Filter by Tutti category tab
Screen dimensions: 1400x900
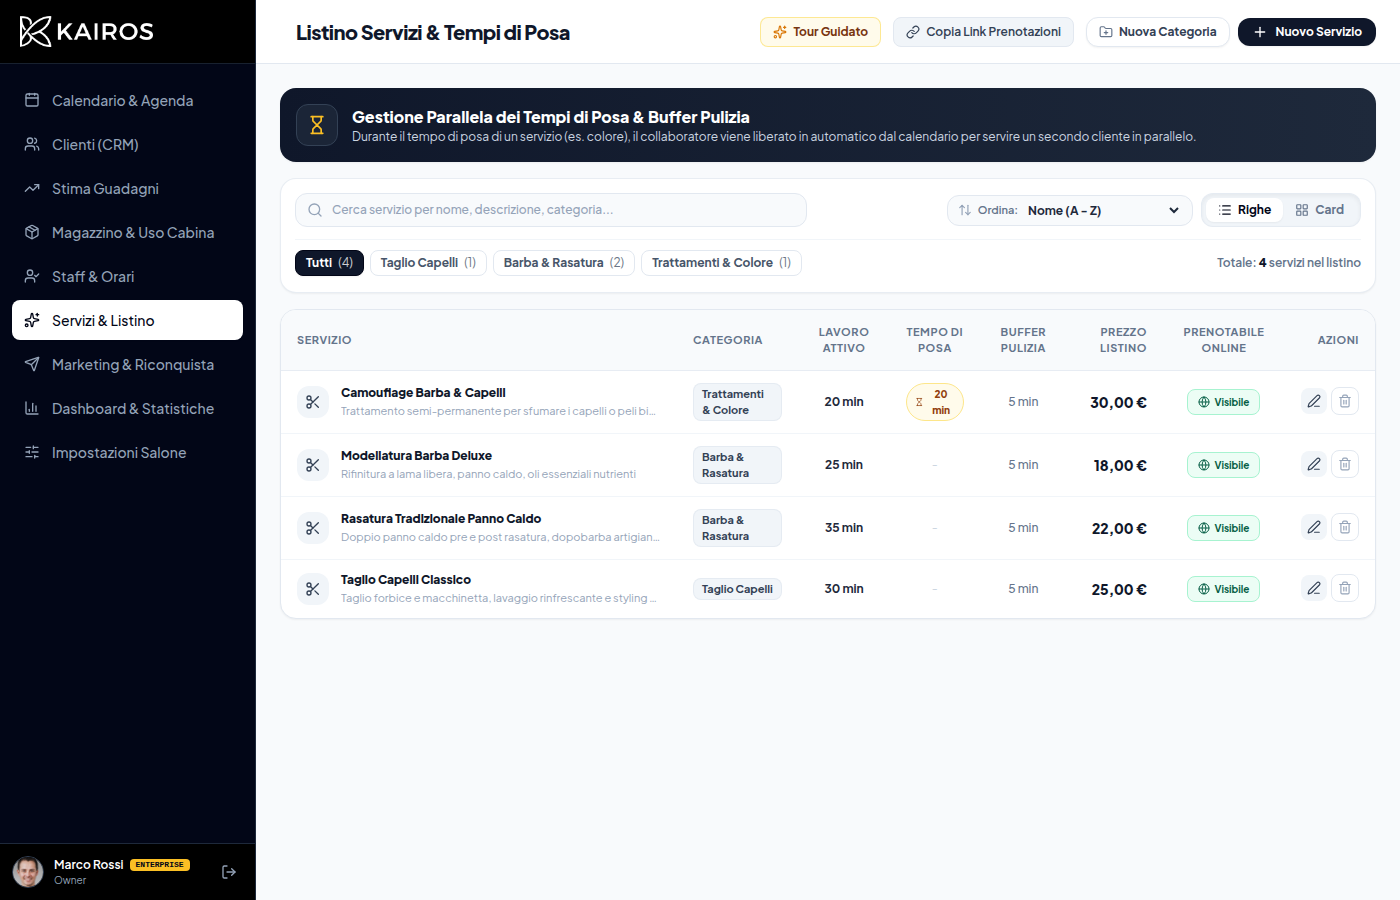click(329, 263)
